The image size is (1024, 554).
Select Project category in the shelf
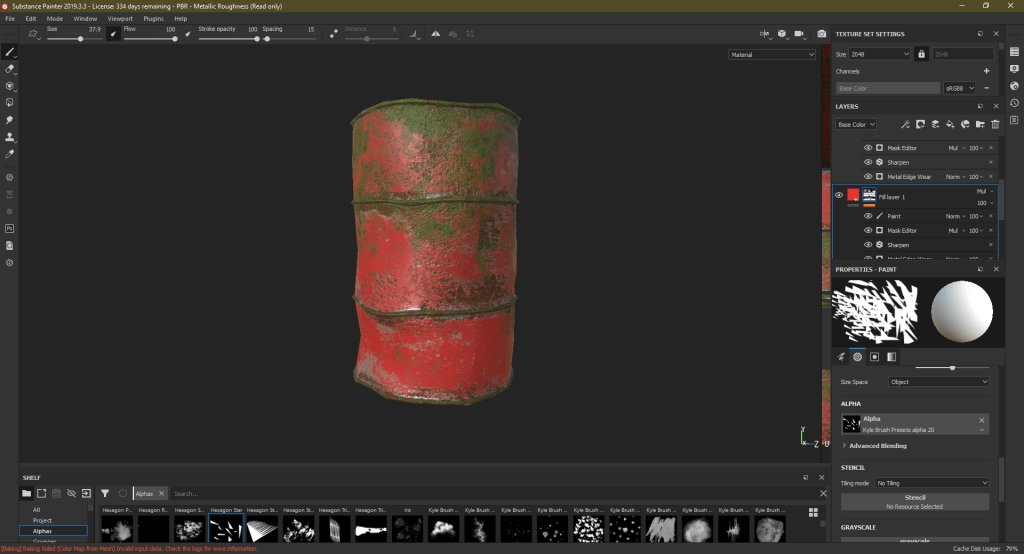coord(42,520)
